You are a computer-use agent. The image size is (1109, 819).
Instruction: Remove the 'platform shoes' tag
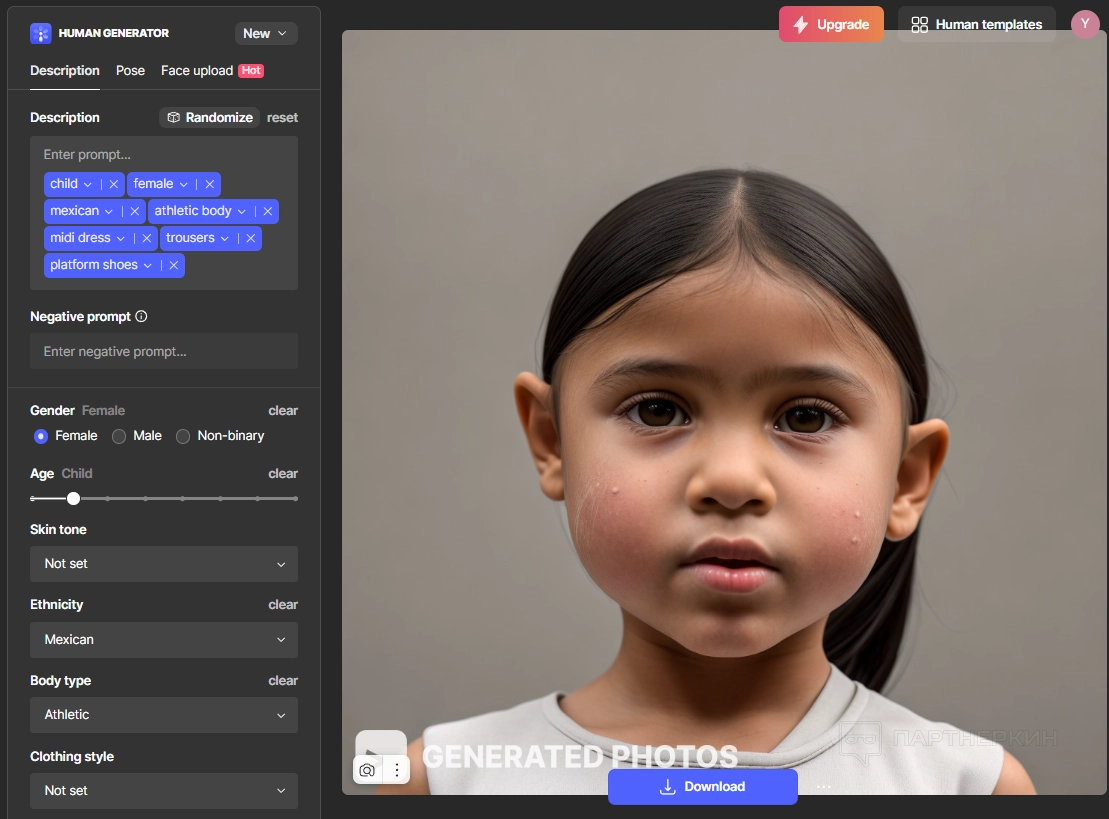(x=174, y=265)
